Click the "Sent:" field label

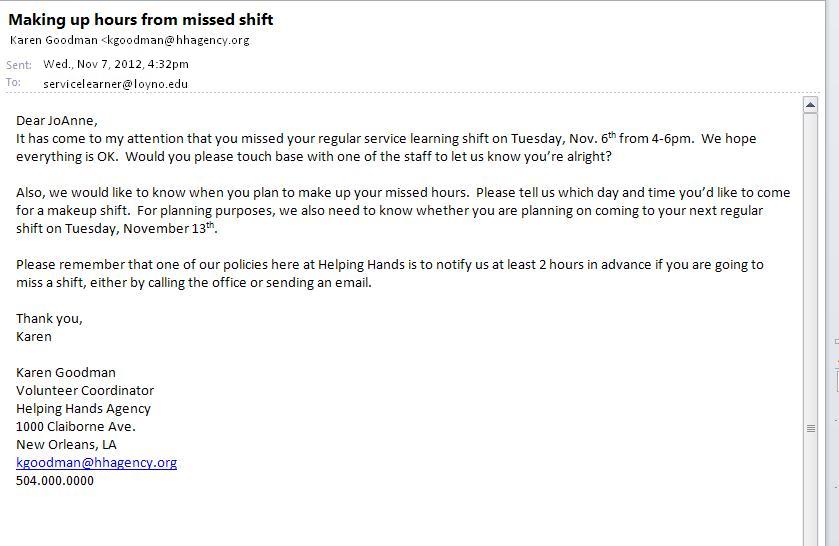click(x=19, y=65)
